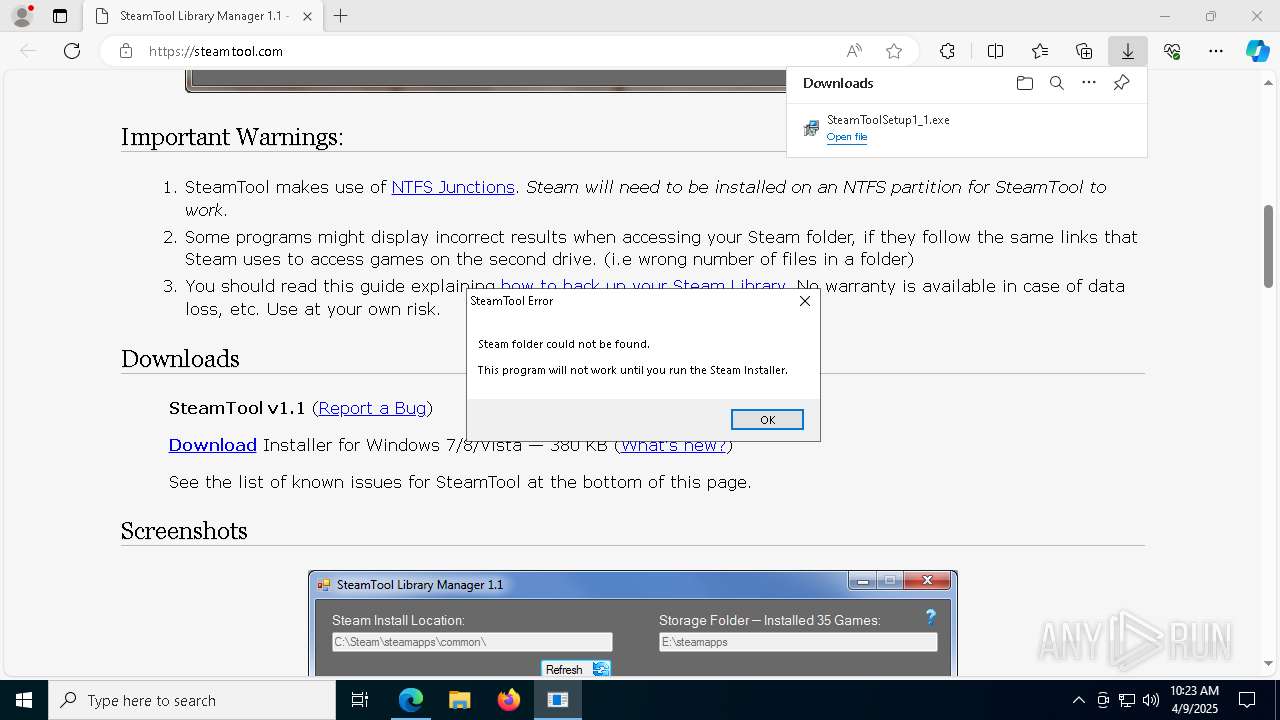Toggle Downloads toolbar button
The height and width of the screenshot is (720, 1280).
[1128, 51]
